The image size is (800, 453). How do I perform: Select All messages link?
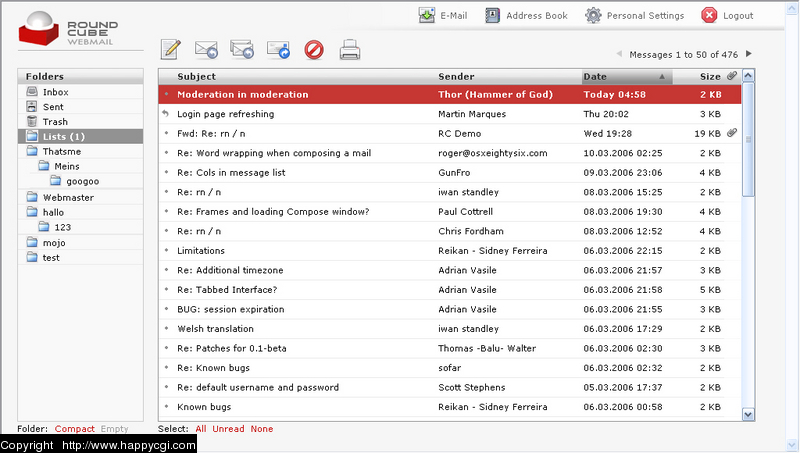(201, 429)
